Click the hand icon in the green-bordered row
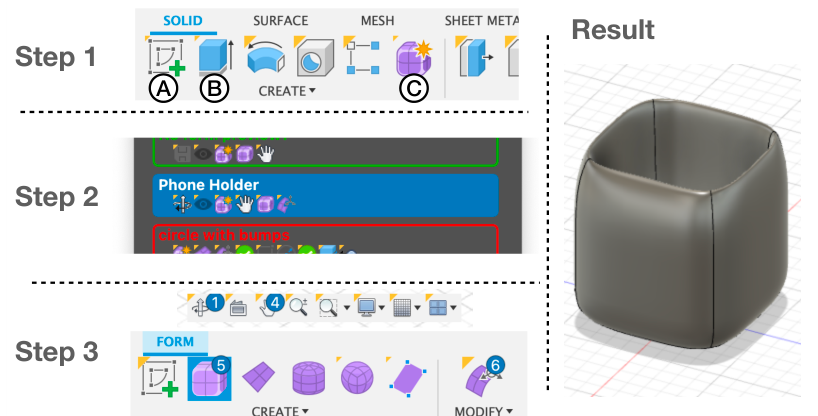 pos(266,154)
